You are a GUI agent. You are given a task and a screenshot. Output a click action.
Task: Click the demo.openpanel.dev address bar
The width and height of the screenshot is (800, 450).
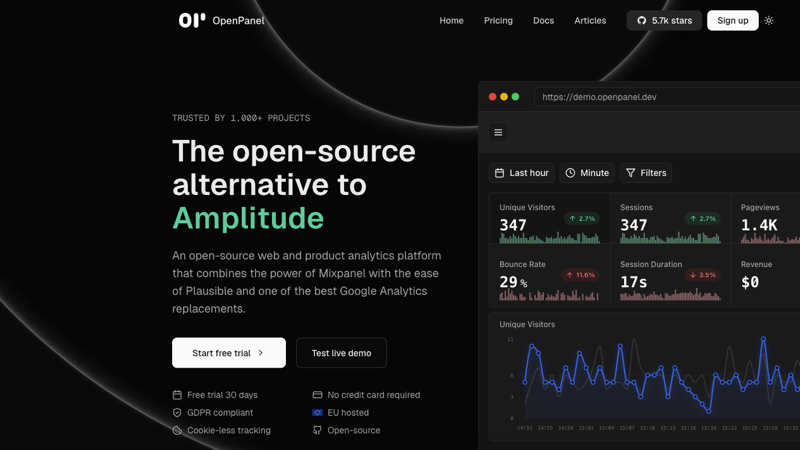(667, 97)
